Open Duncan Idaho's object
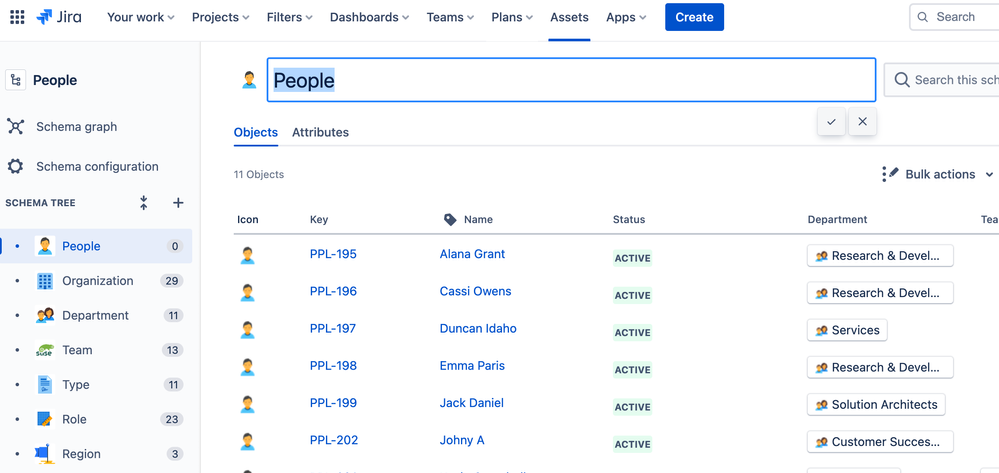 coord(478,328)
